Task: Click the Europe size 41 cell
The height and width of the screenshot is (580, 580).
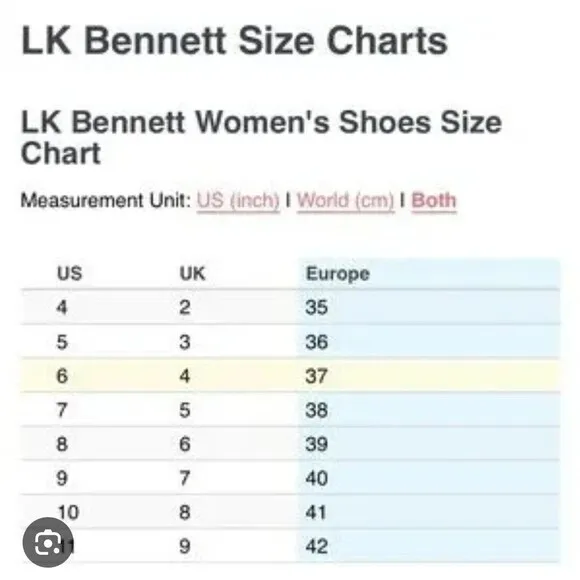Action: pyautogui.click(x=316, y=512)
